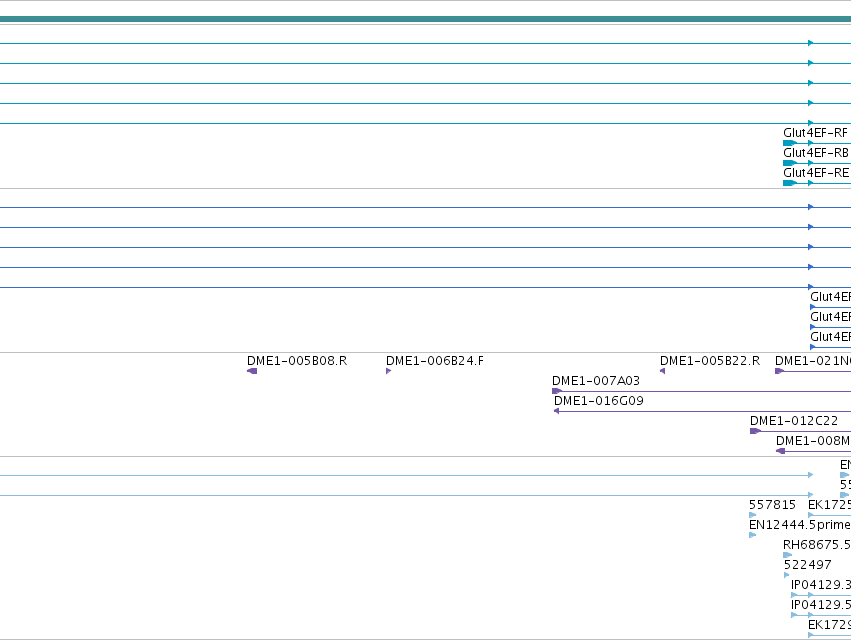This screenshot has height=640, width=851.
Task: Click the purple start block under DME1-012C22
Action: (755, 431)
